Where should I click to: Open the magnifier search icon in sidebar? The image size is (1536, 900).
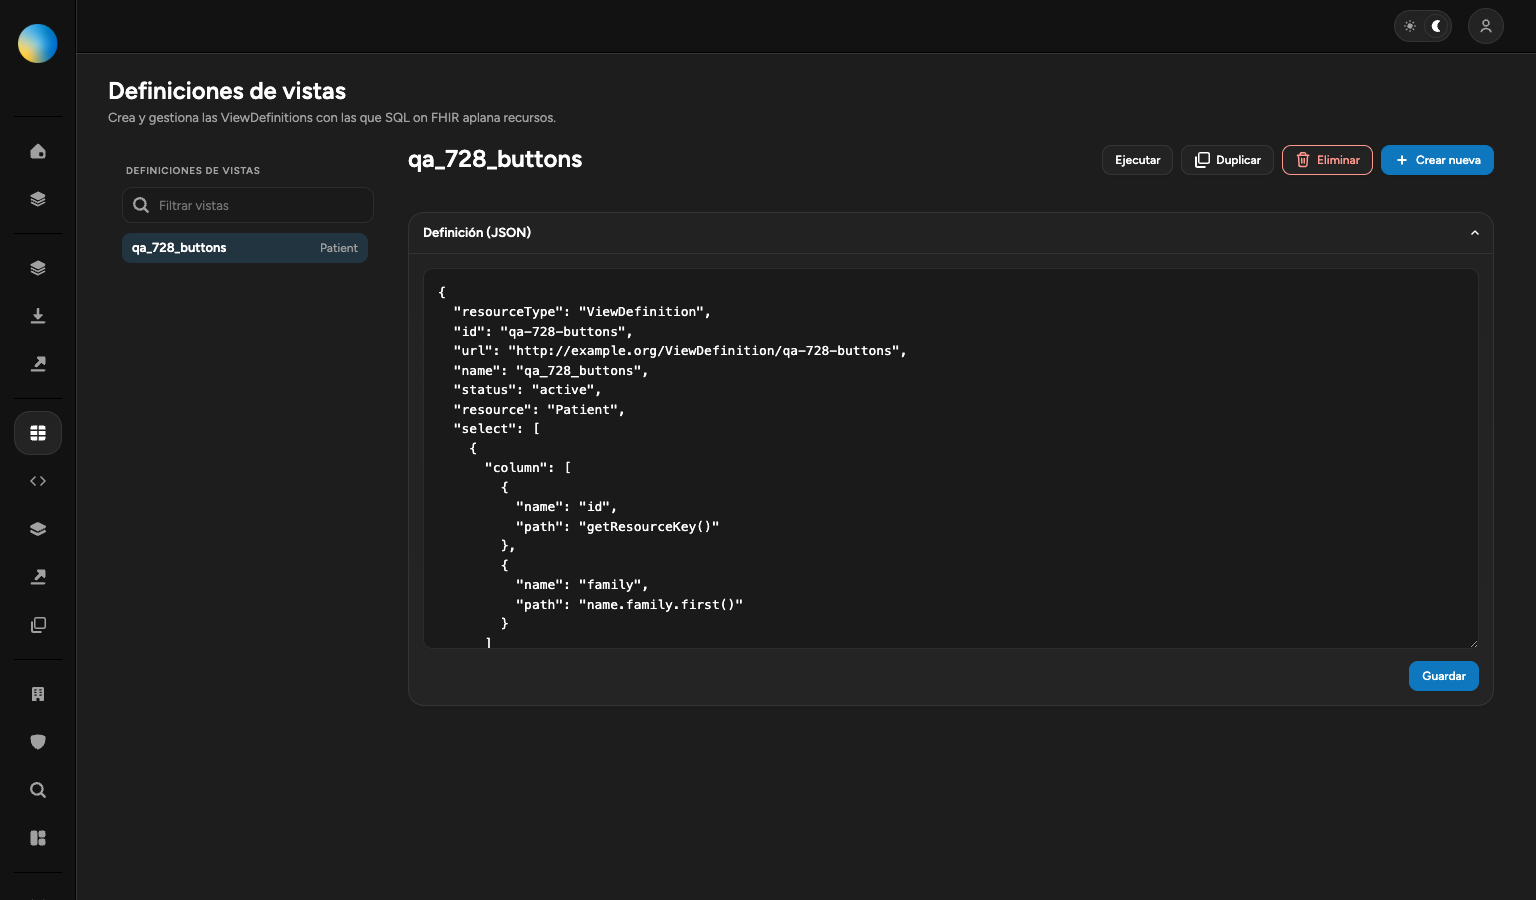click(38, 790)
